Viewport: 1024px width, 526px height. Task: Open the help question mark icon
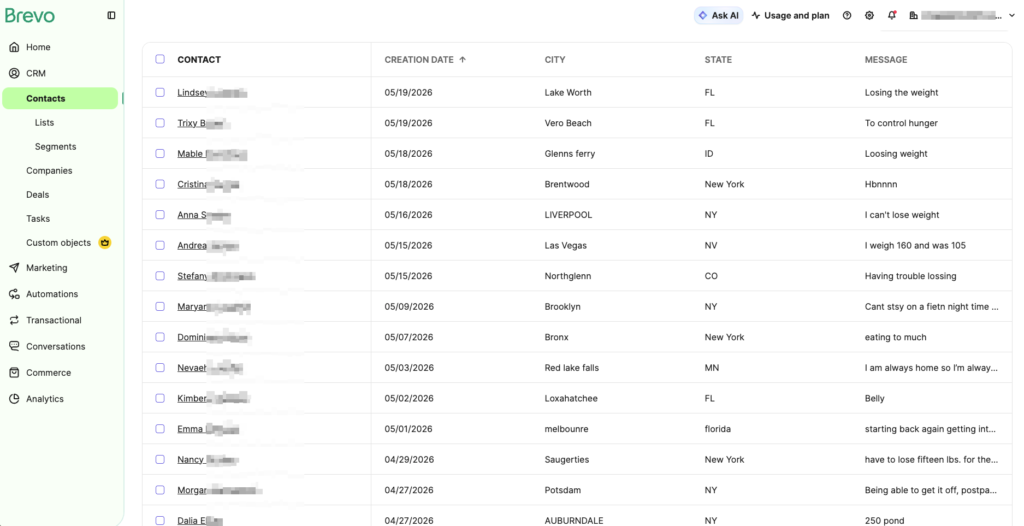click(x=847, y=16)
